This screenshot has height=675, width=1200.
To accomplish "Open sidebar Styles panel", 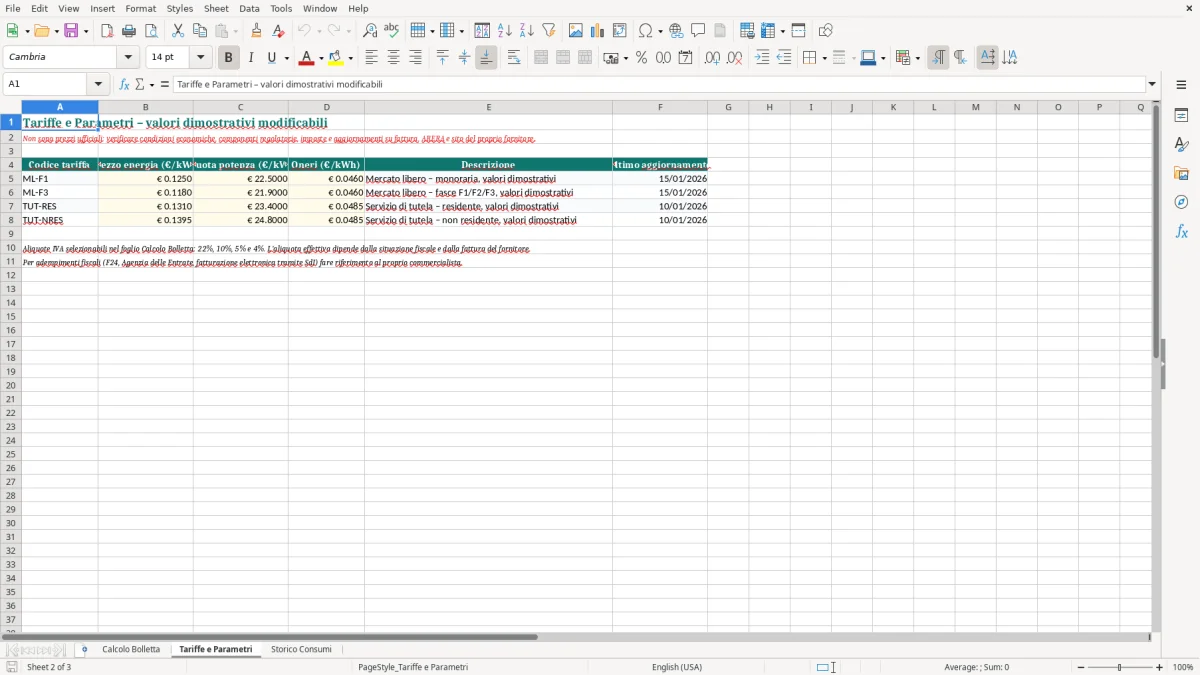I will point(1181,144).
